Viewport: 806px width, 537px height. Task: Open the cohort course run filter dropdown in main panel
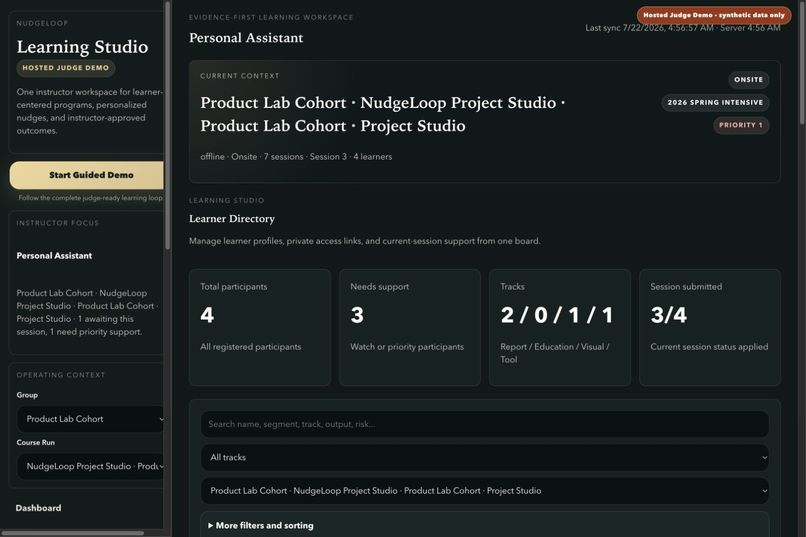coord(485,491)
